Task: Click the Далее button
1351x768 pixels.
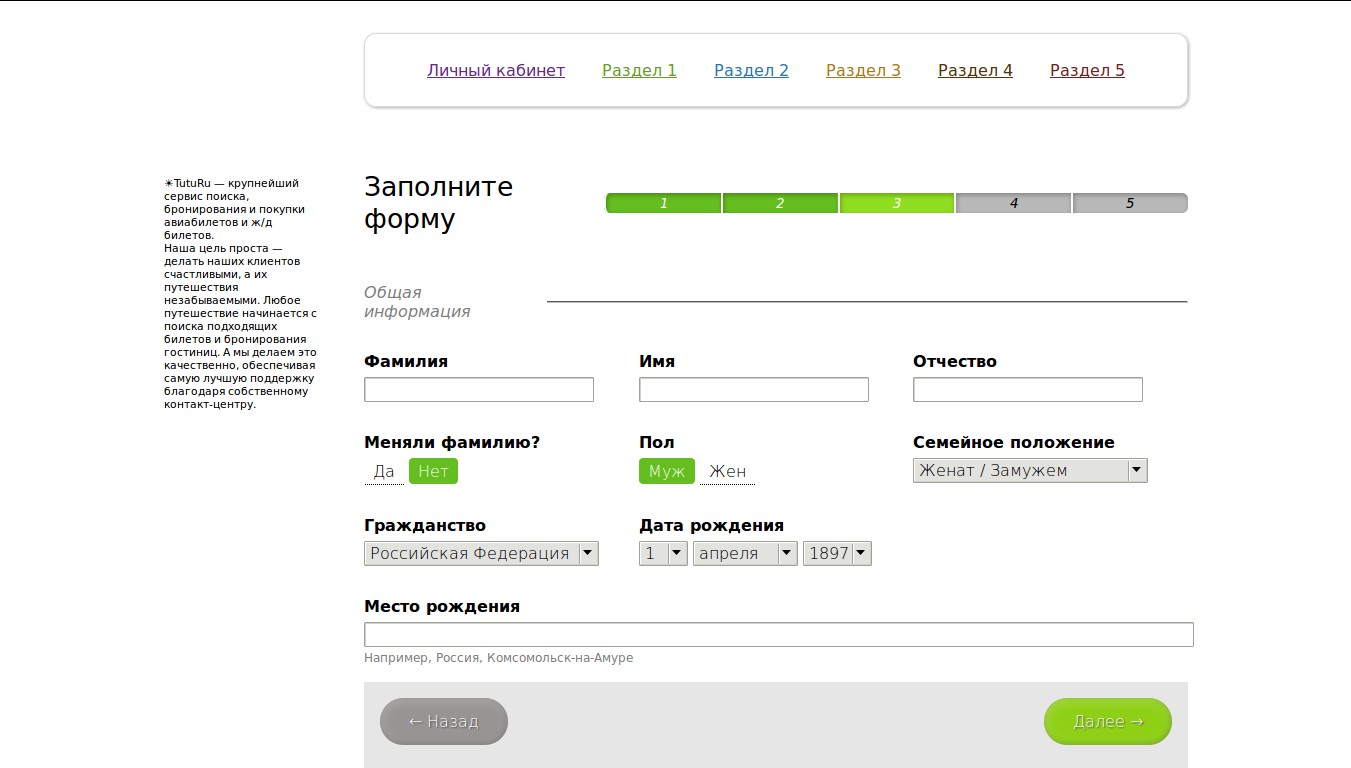Action: click(1108, 721)
